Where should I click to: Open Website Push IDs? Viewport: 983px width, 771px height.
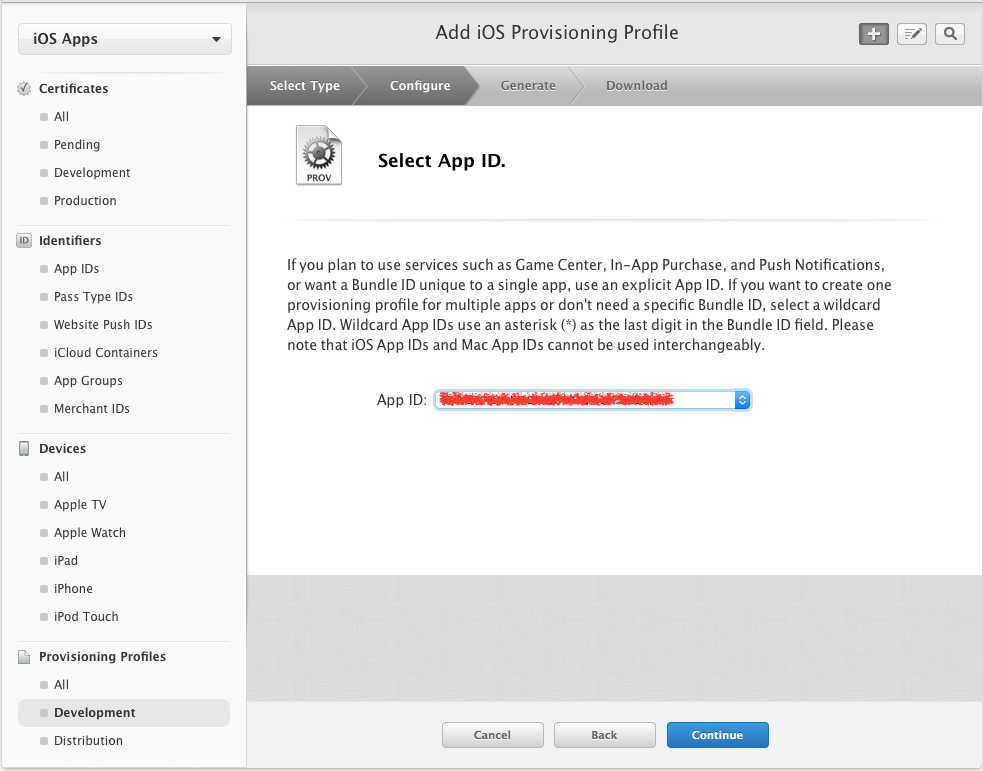tap(103, 325)
